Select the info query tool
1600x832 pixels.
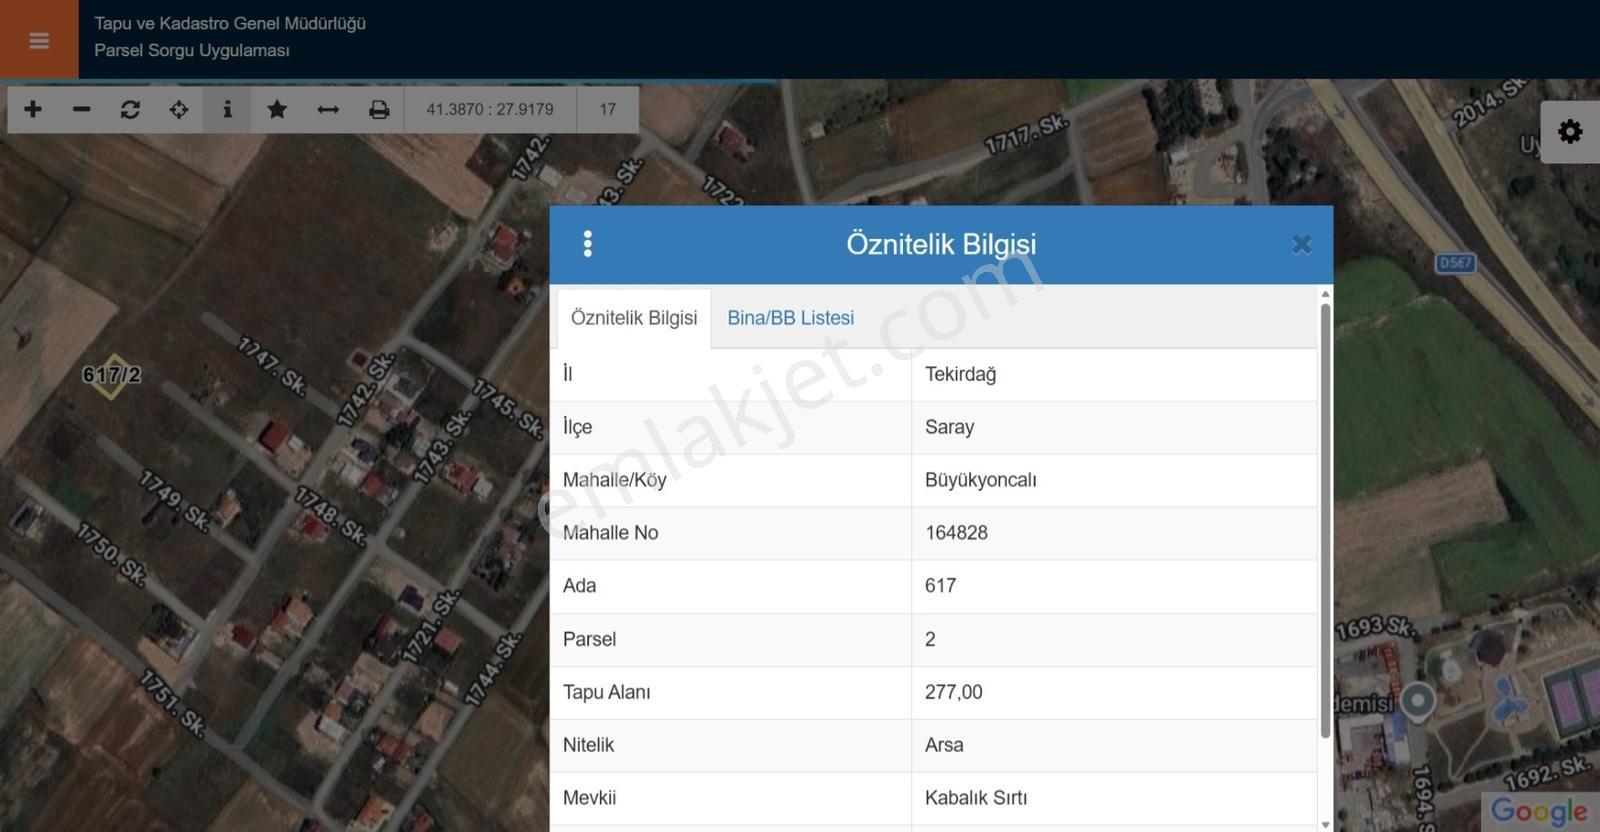tap(228, 109)
